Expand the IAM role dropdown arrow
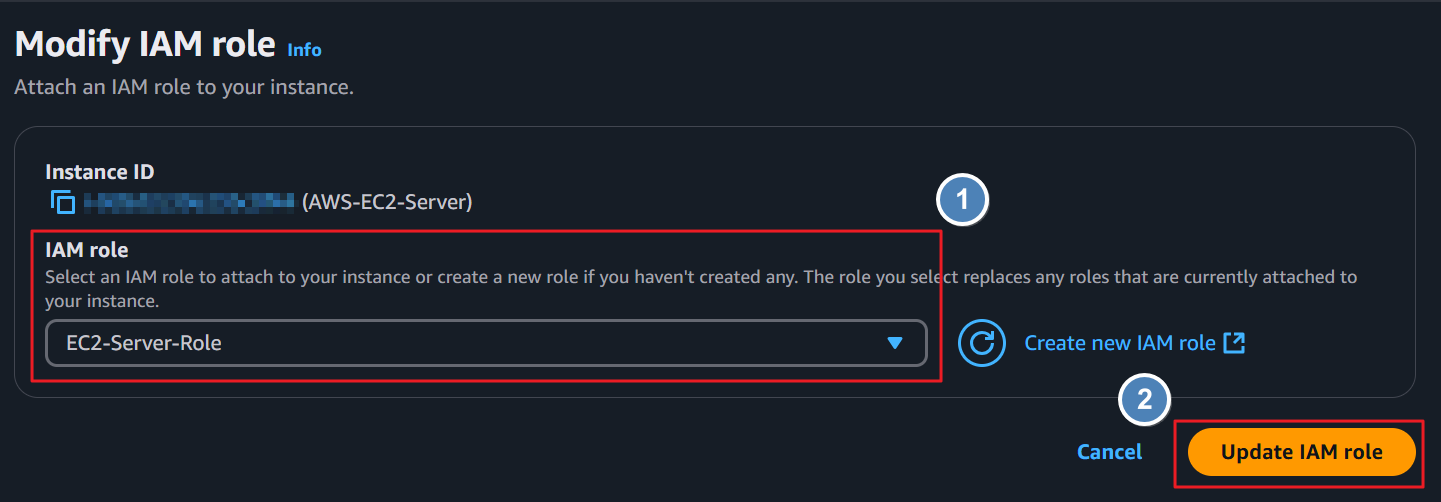 tap(895, 343)
